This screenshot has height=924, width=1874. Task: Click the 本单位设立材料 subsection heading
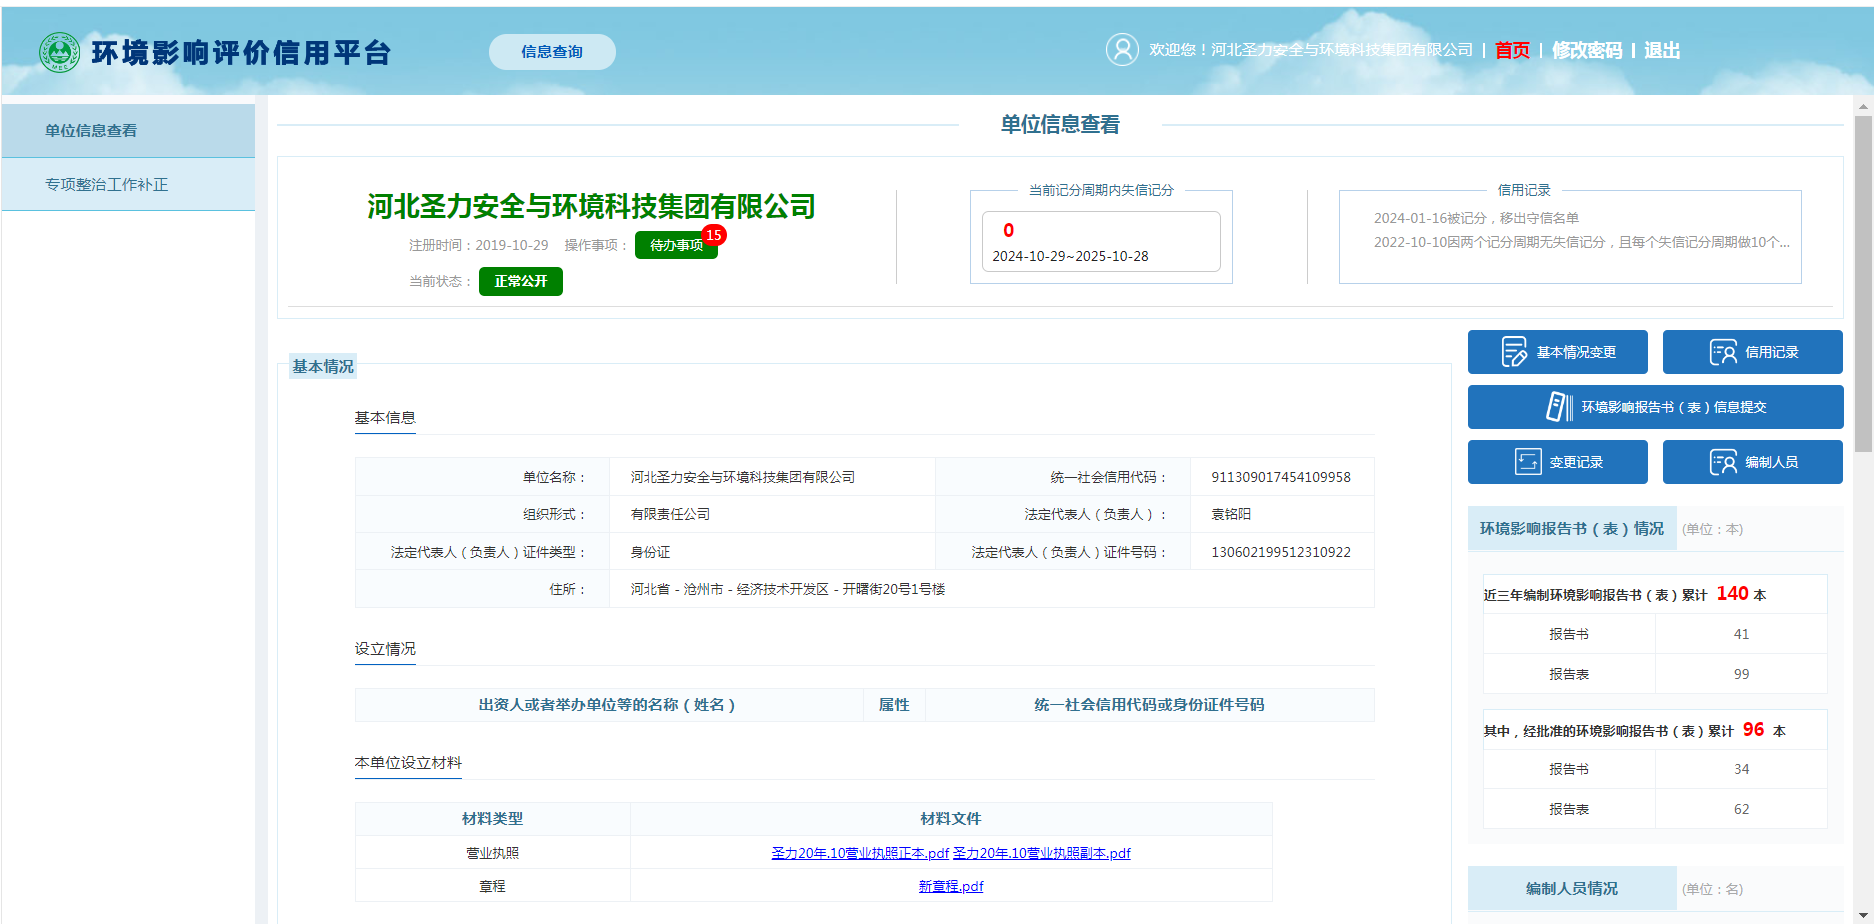(408, 762)
